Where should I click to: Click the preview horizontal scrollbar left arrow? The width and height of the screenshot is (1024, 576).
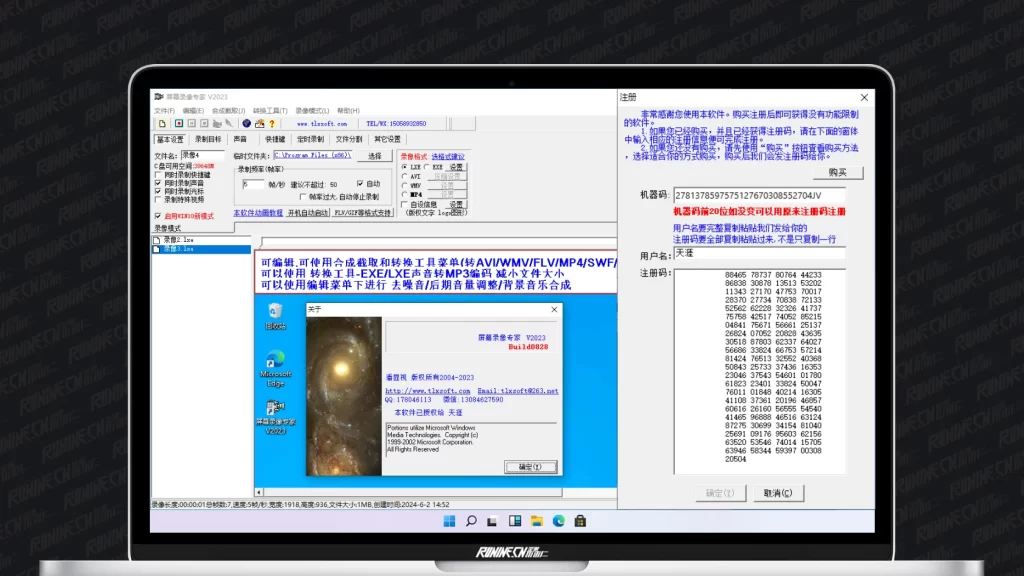[261, 492]
